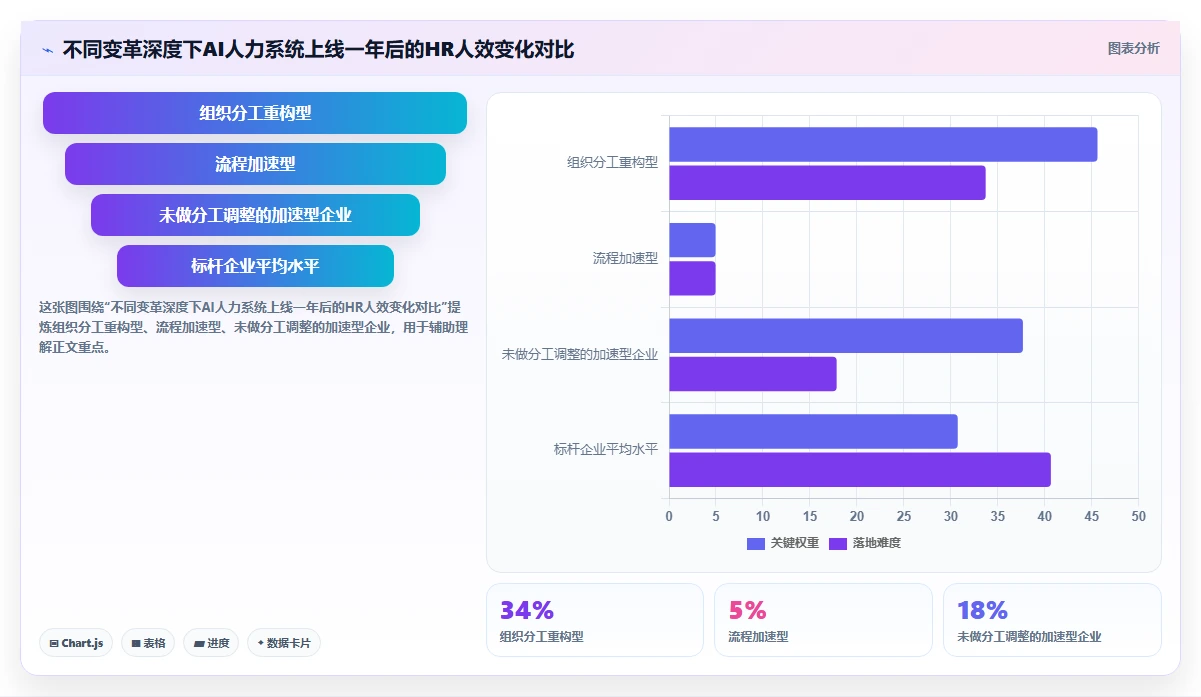
Task: Click the x-axis tick value 50
Action: 1138,516
